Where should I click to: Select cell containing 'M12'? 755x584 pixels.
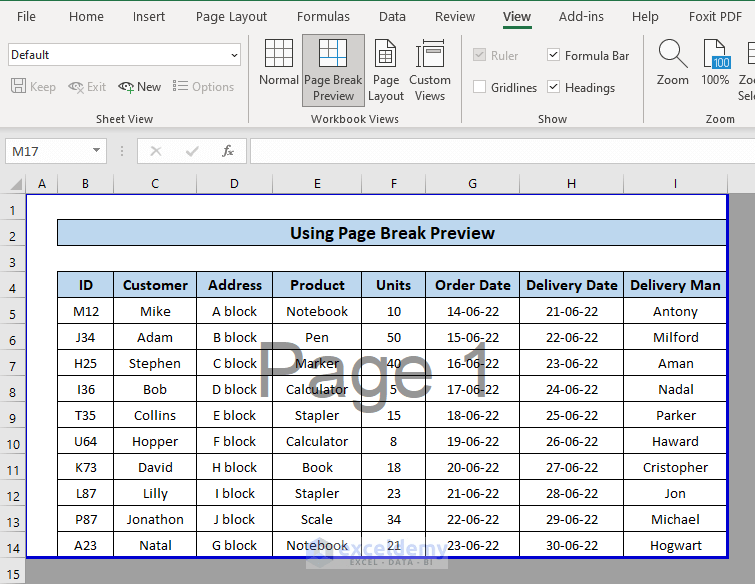86,311
